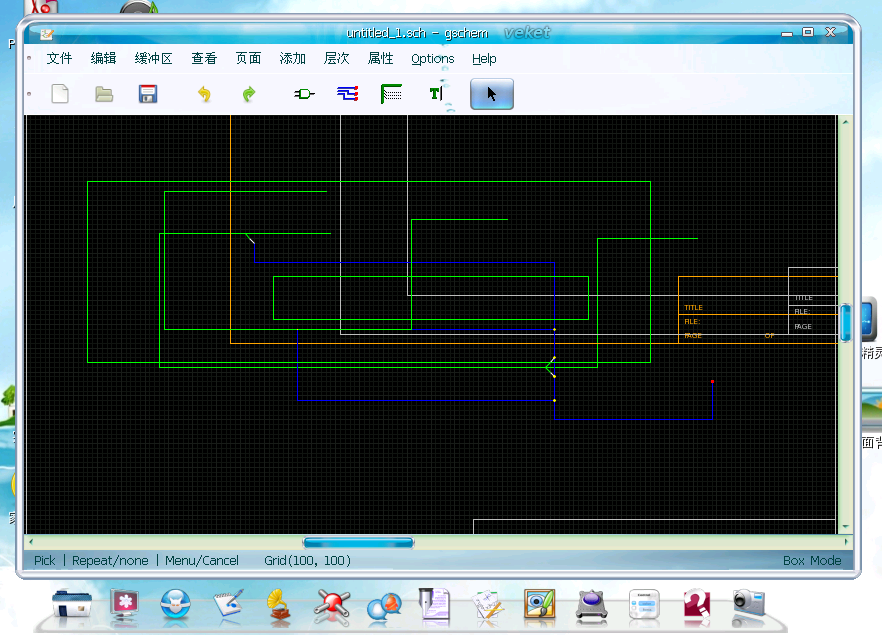Image resolution: width=882 pixels, height=635 pixels.
Task: Open the 文件 menu
Action: pyautogui.click(x=59, y=58)
